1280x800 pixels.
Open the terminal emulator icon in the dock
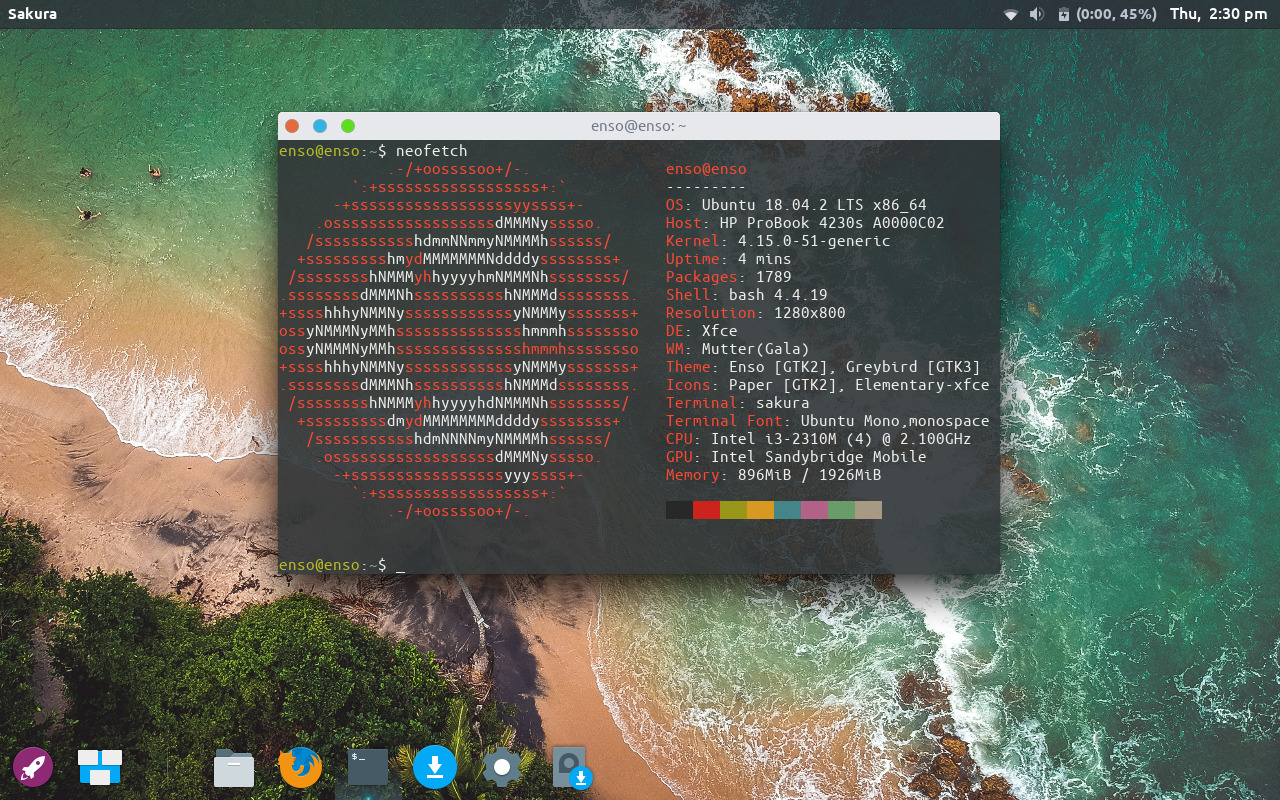coord(367,766)
